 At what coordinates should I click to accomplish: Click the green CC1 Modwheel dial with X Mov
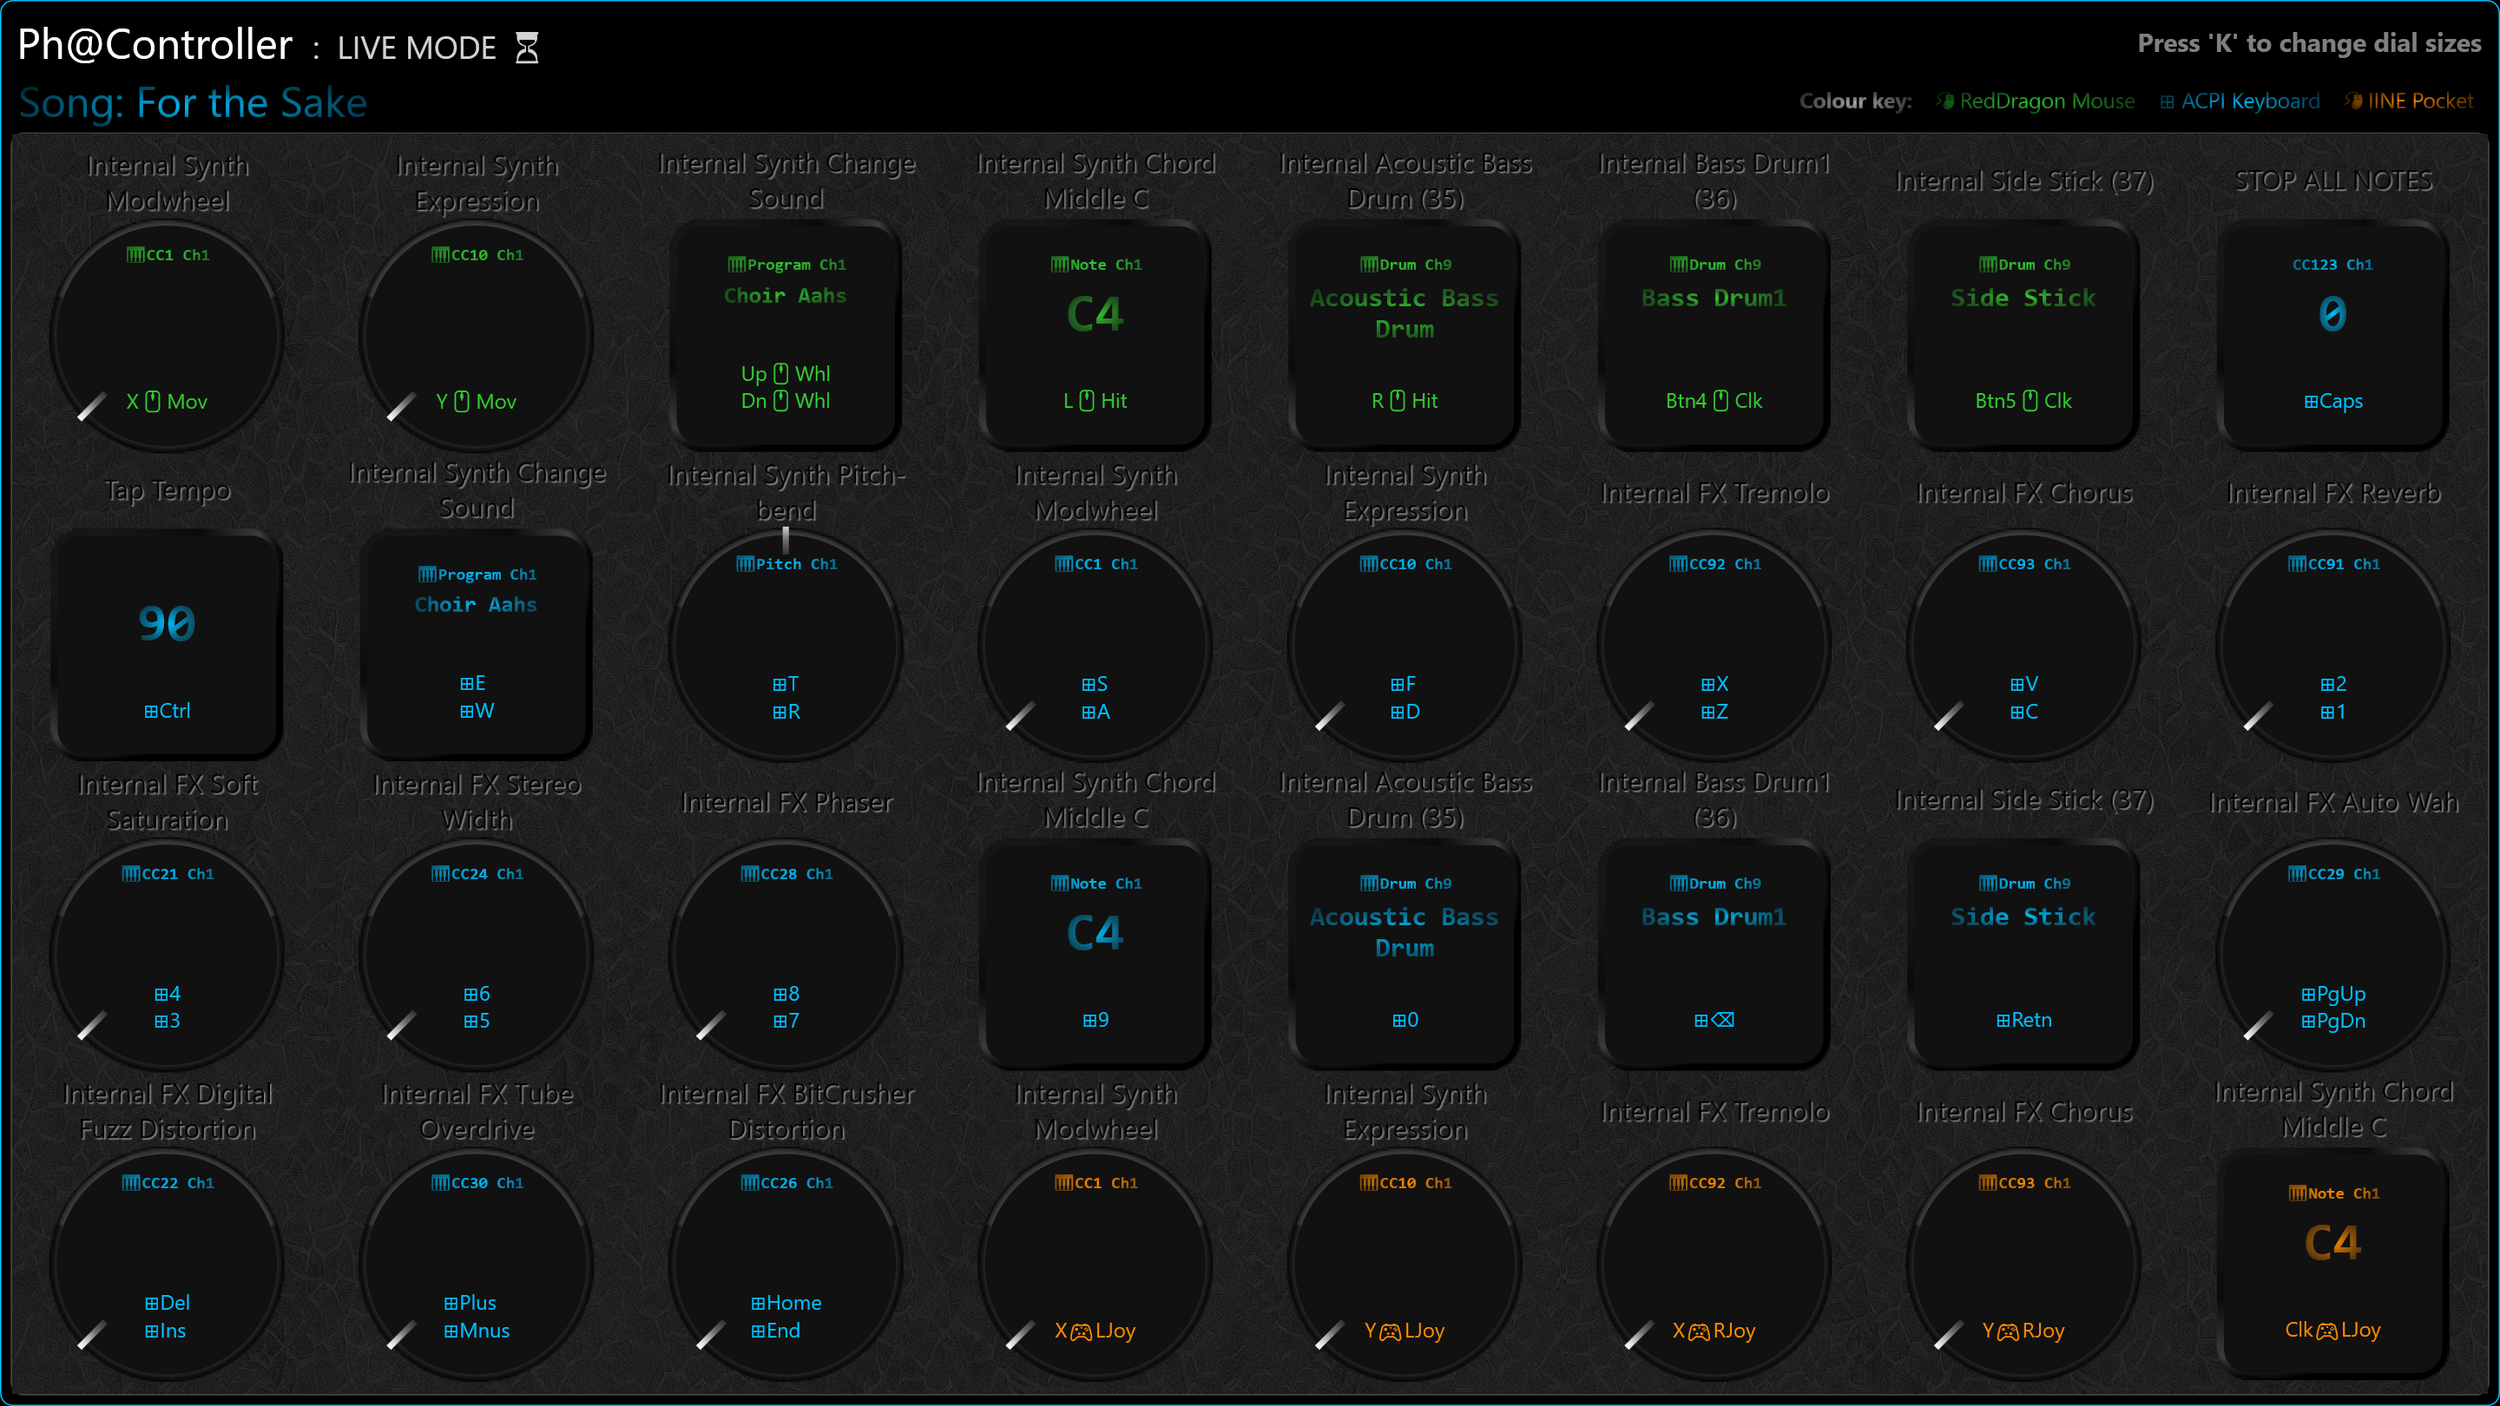pos(167,337)
